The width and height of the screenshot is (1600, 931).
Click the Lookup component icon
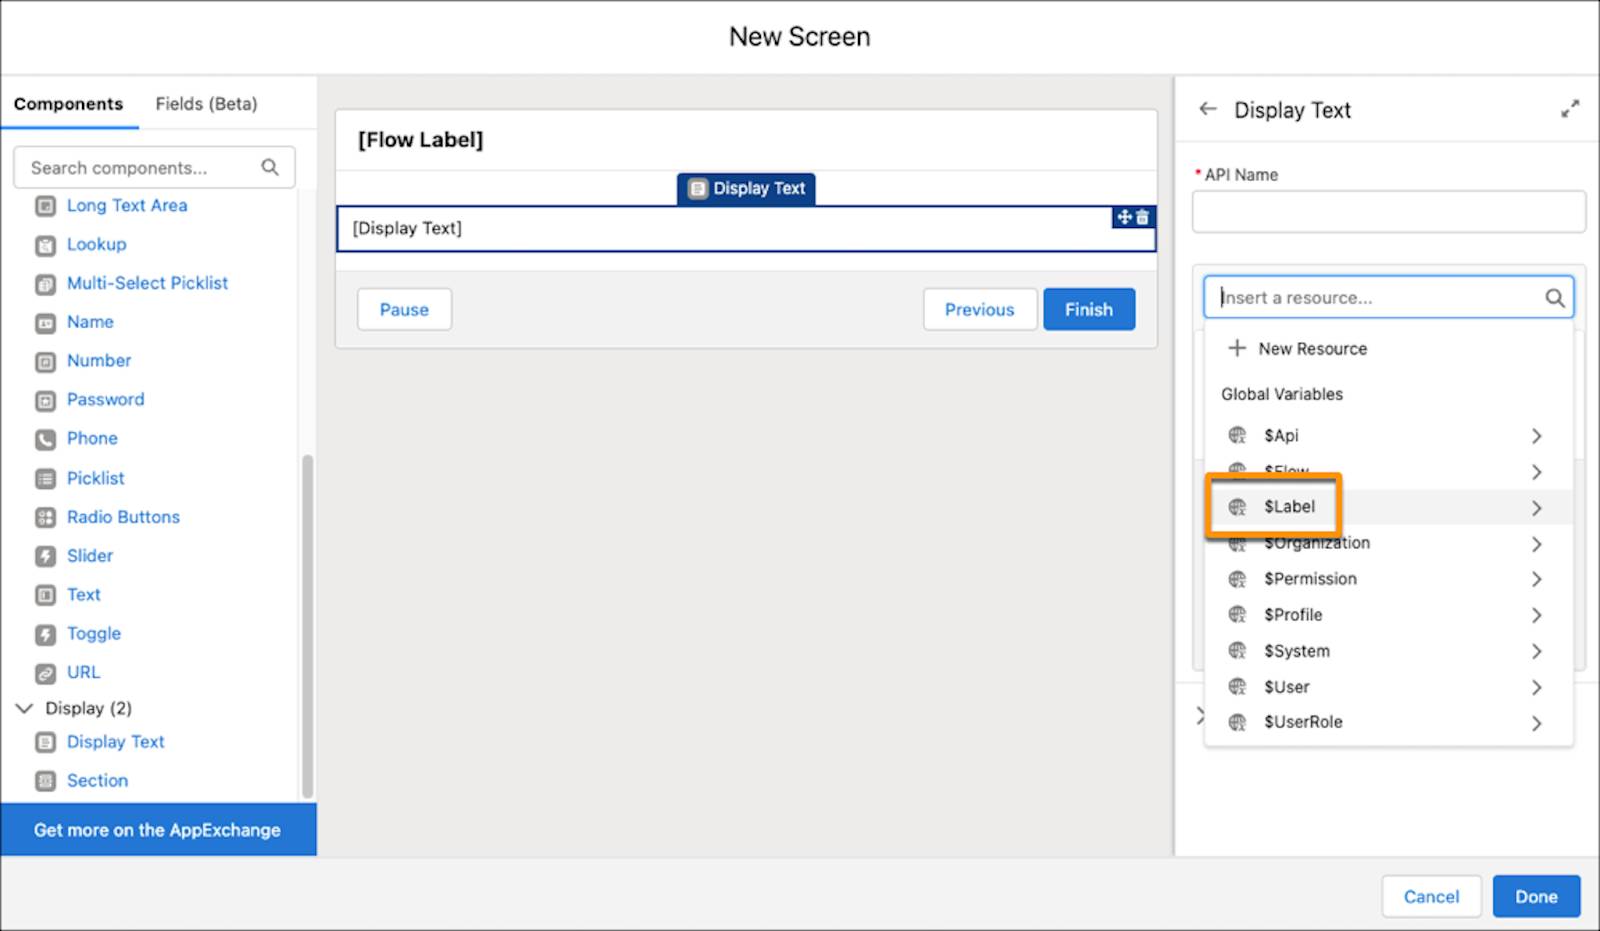[46, 244]
